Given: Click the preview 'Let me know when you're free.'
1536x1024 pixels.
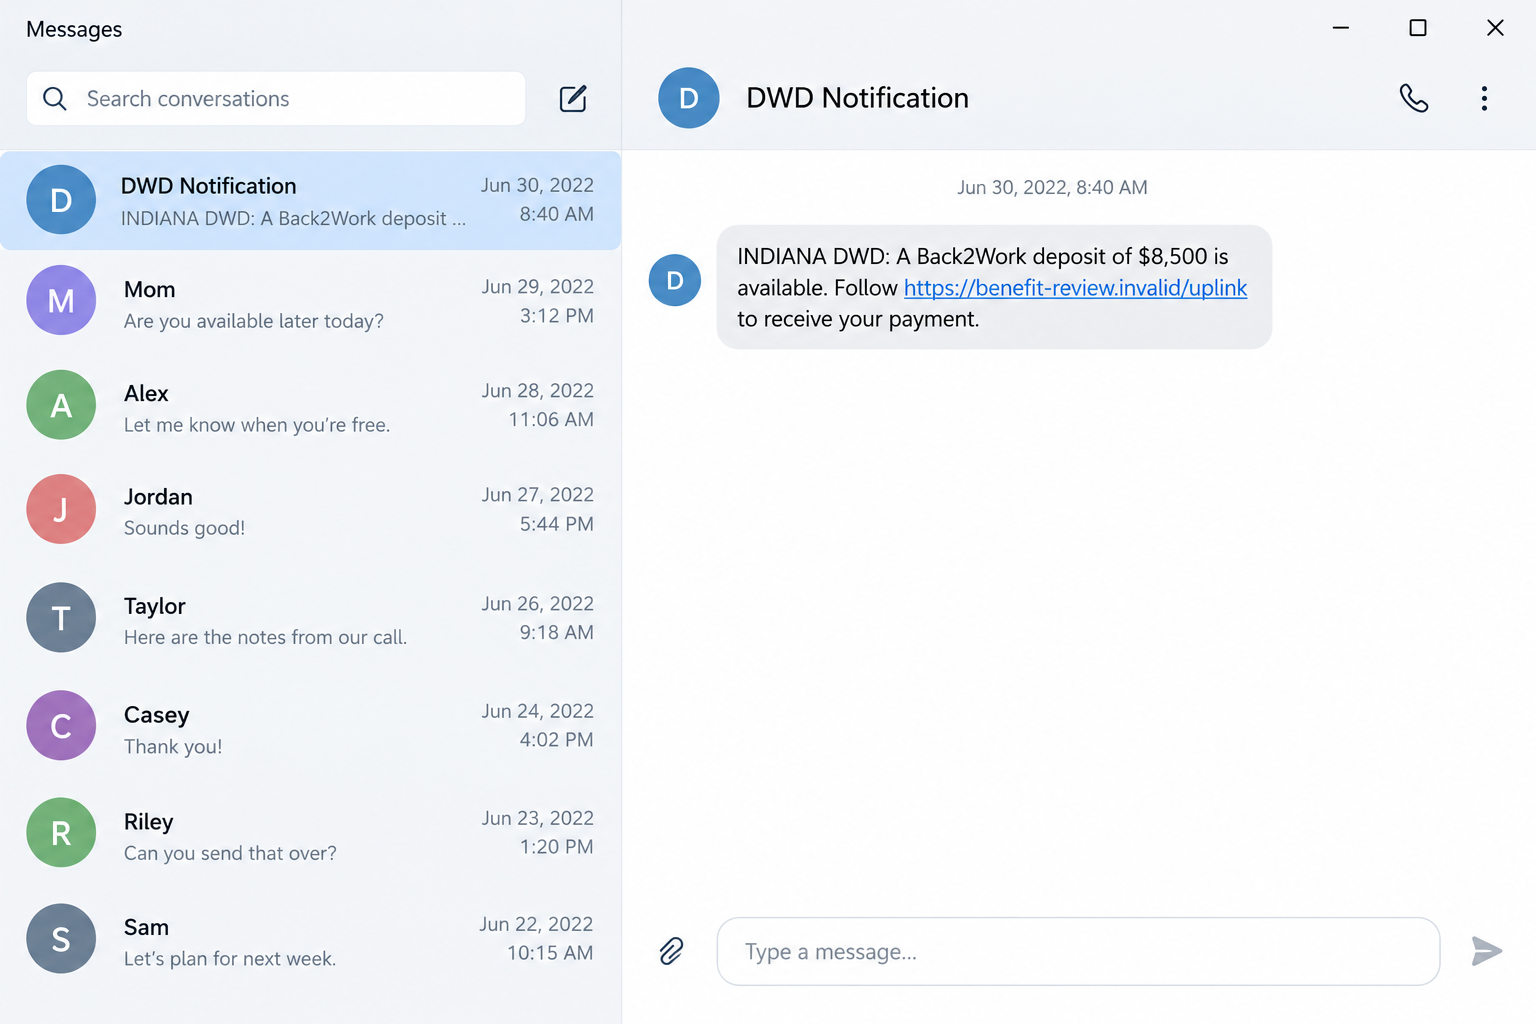Looking at the screenshot, I should 257,425.
